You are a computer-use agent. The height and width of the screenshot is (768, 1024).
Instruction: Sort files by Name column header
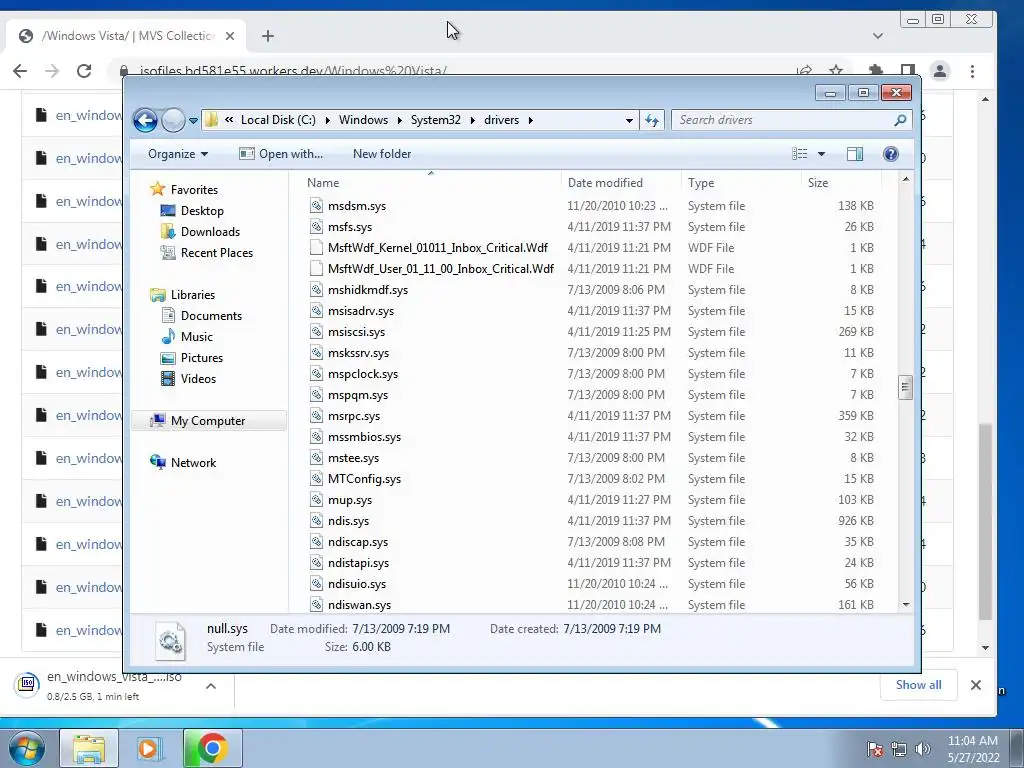coord(431,183)
